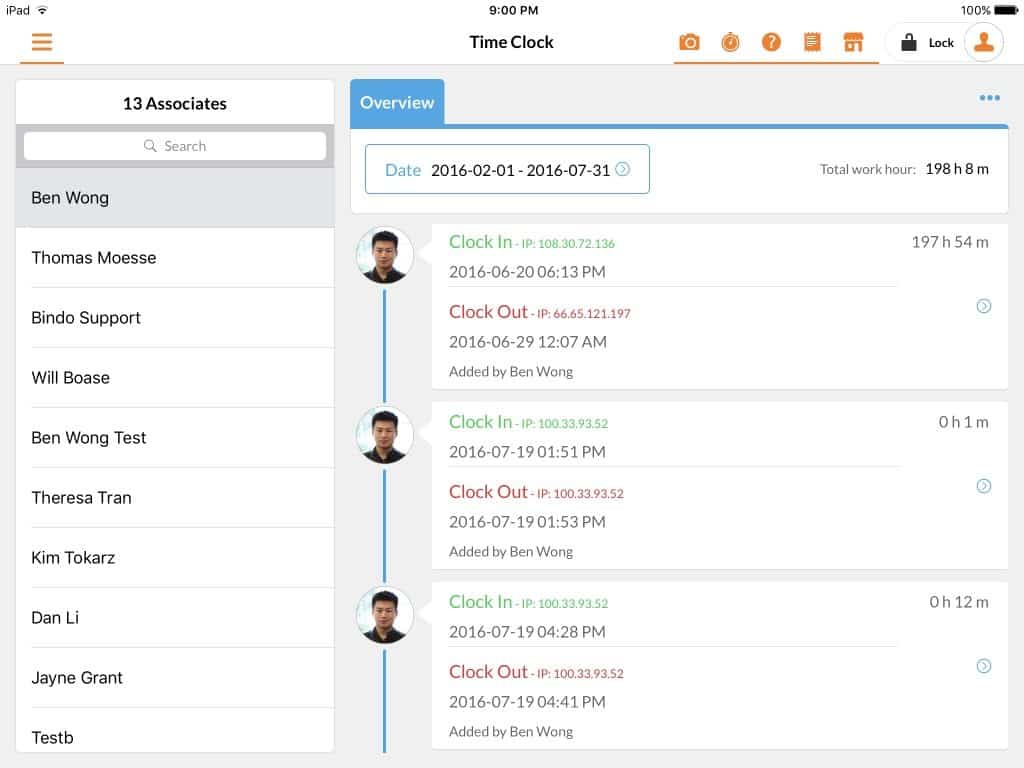Select the Overview tab
The image size is (1024, 768).
[397, 103]
